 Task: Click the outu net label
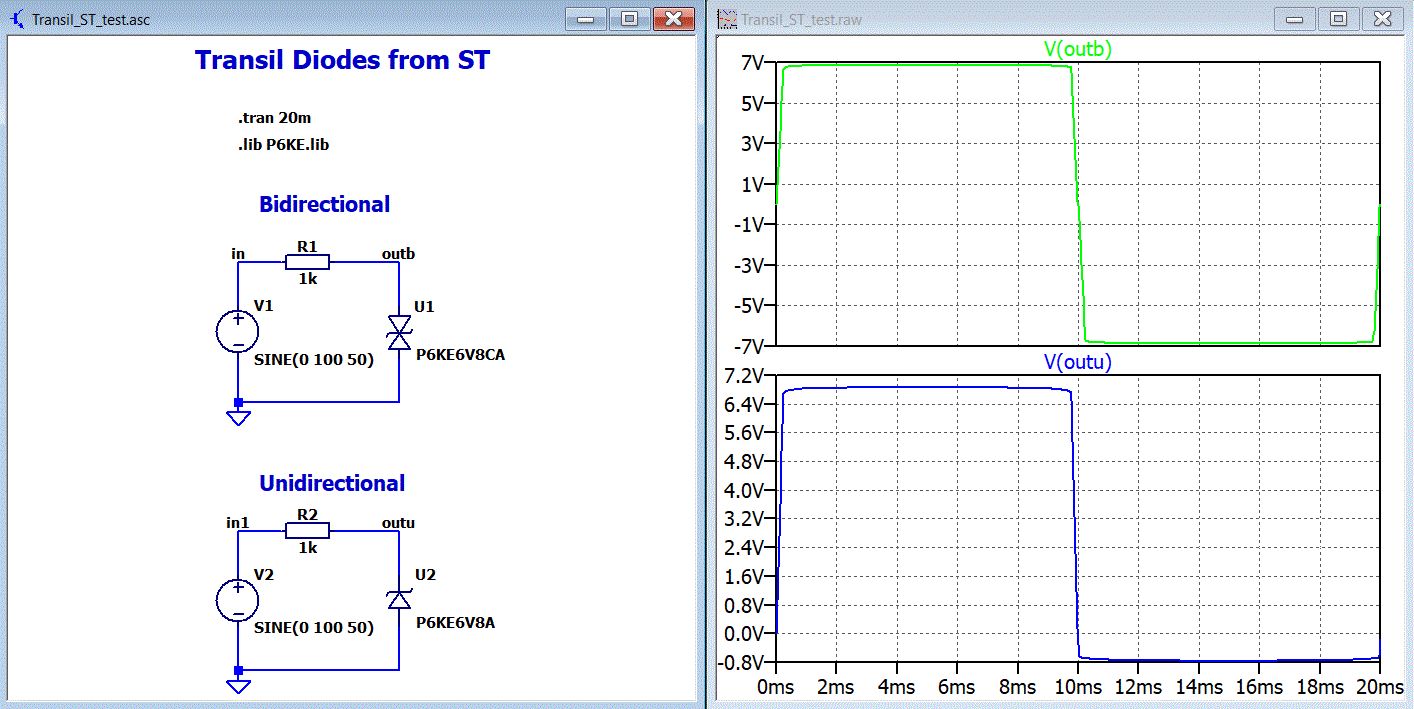pyautogui.click(x=398, y=522)
